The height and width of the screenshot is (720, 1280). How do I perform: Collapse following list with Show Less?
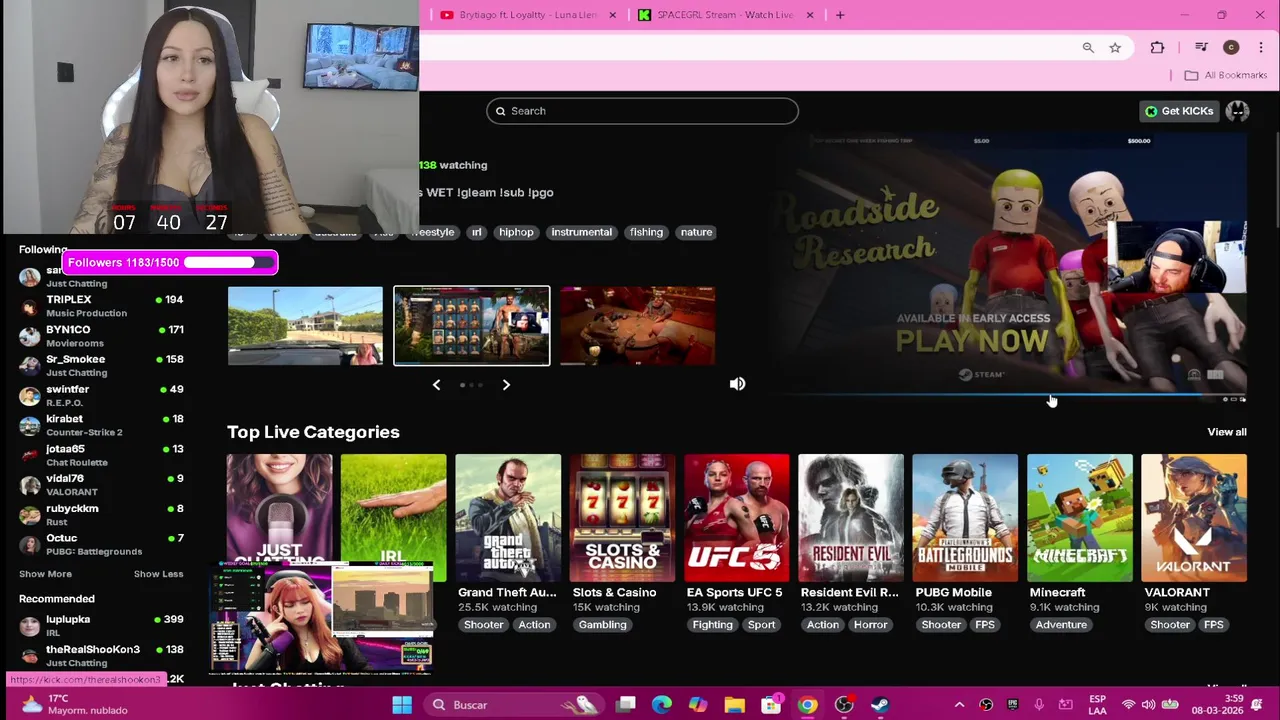[x=158, y=574]
